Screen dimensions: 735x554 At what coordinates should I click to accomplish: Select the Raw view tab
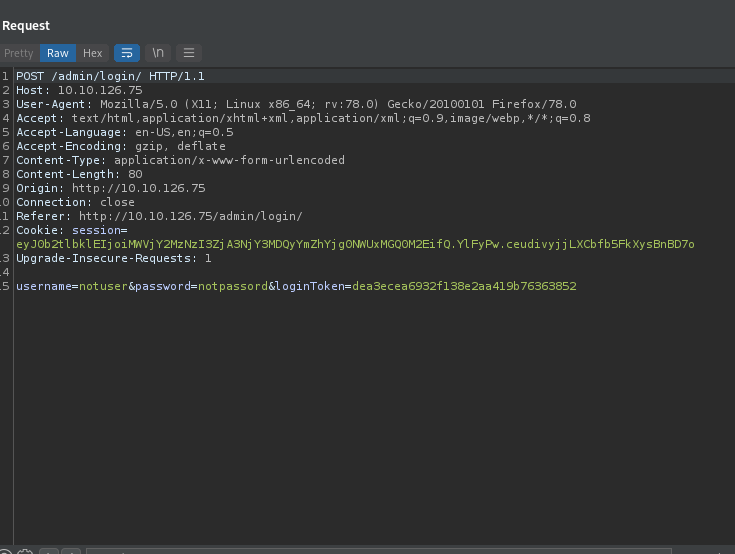point(58,53)
